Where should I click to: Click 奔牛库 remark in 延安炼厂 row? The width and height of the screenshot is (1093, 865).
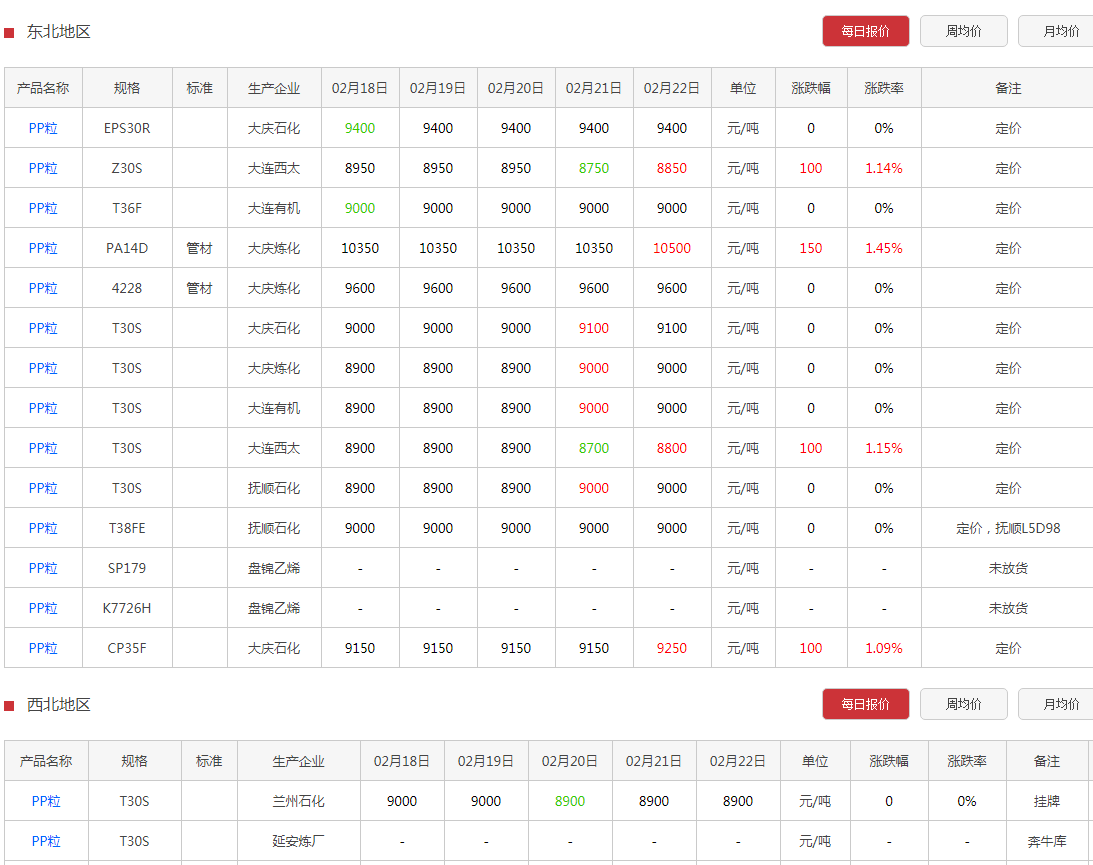(x=1046, y=841)
